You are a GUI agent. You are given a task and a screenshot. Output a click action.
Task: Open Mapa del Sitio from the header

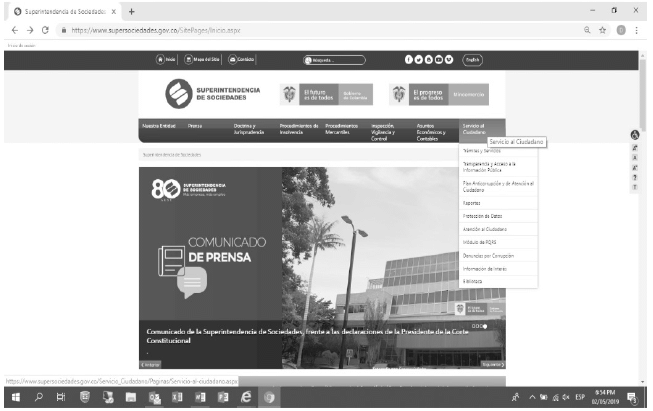pos(203,60)
